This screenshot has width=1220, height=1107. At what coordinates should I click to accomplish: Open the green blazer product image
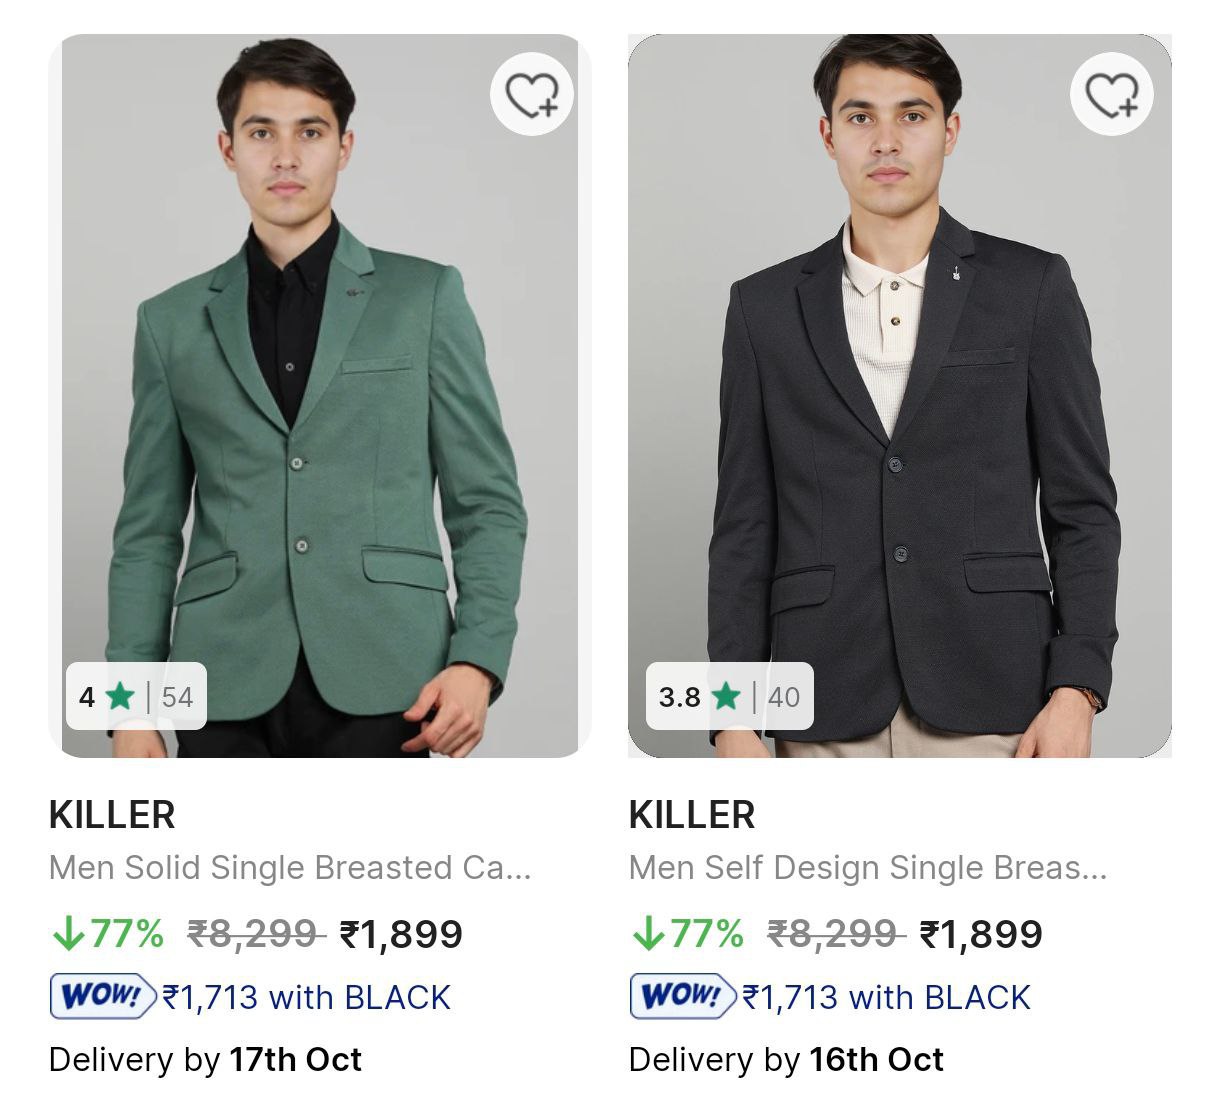click(320, 400)
